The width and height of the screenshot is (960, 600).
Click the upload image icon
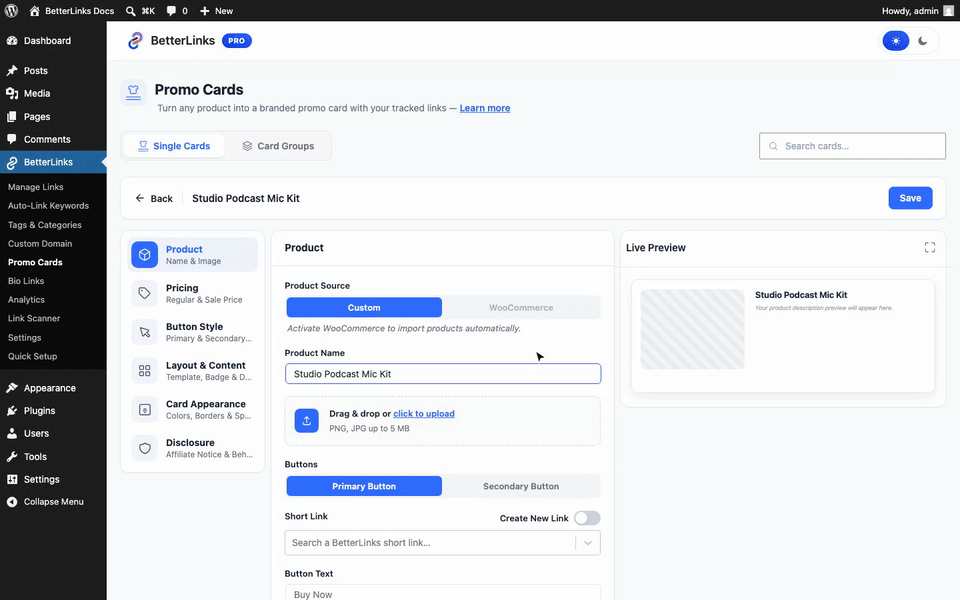(307, 421)
